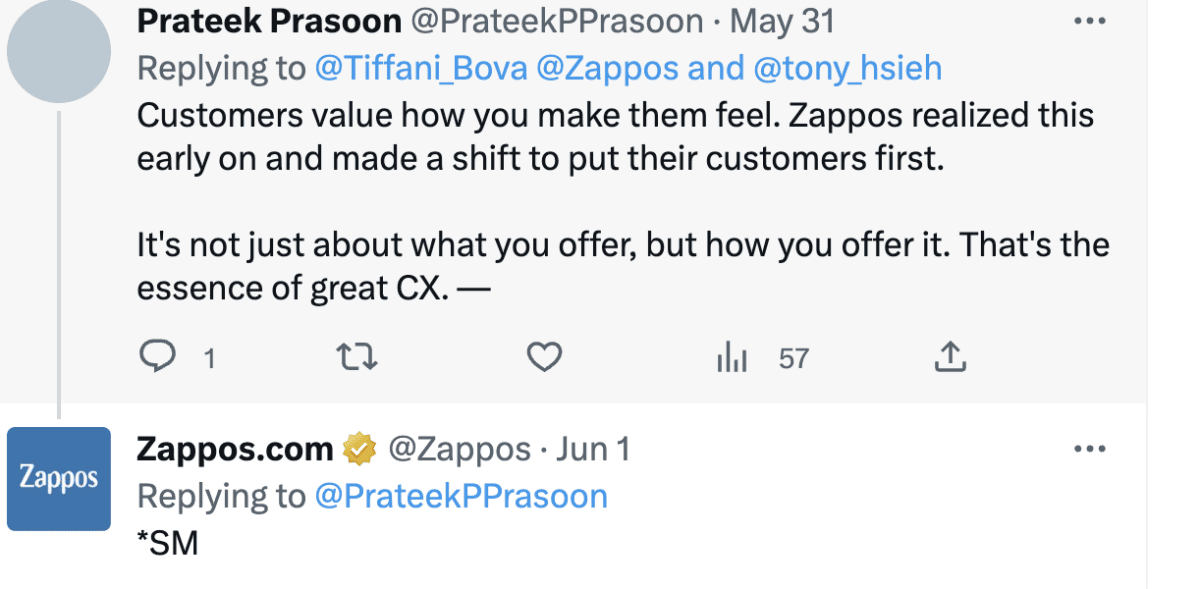
Task: Click the *SM reply text
Action: coord(167,543)
